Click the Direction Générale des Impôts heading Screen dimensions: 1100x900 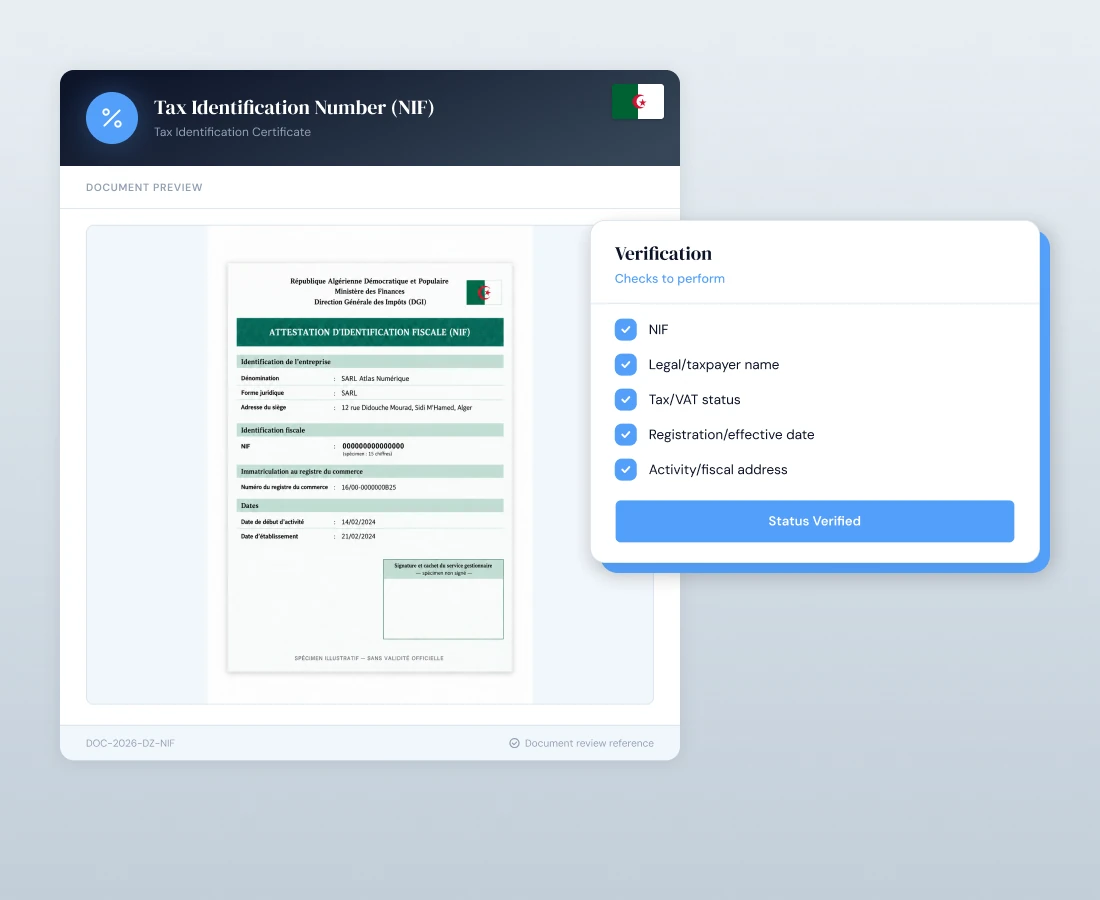point(370,302)
